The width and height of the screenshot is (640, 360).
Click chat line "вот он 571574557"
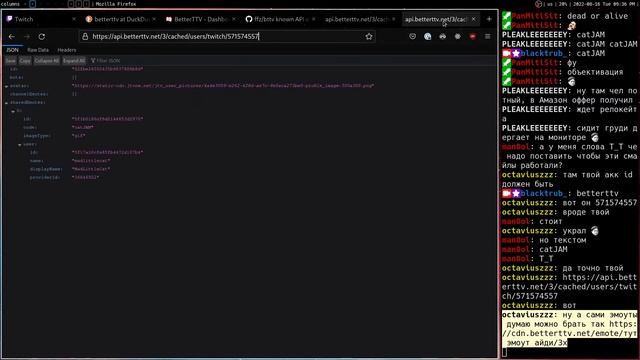point(599,203)
